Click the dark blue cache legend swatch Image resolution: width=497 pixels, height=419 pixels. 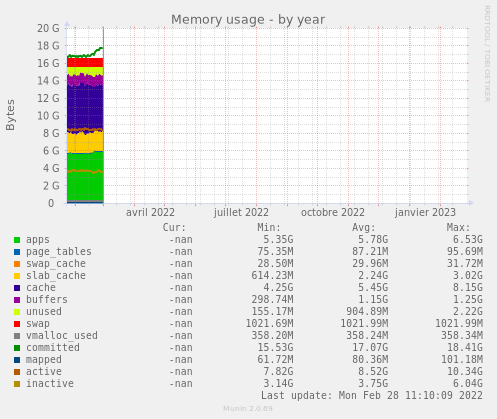(x=17, y=288)
